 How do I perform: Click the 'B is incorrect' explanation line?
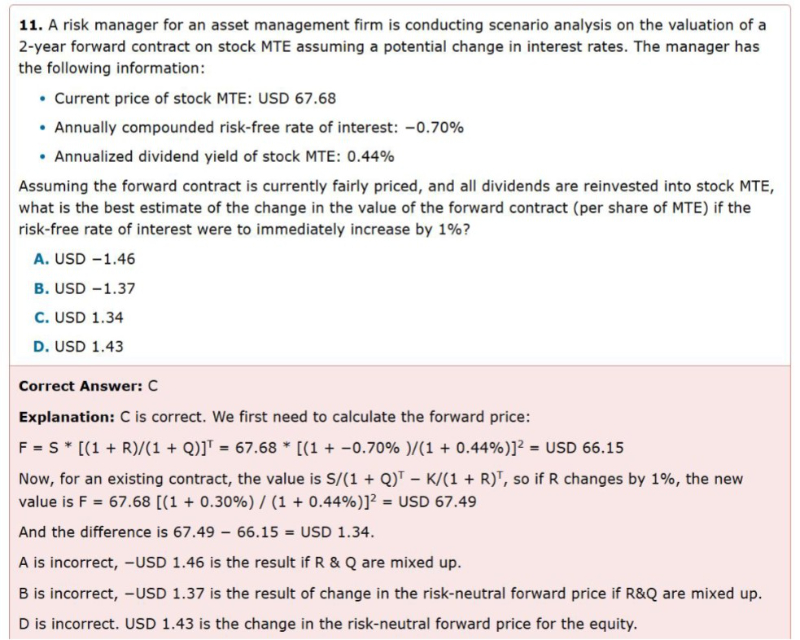coord(390,595)
